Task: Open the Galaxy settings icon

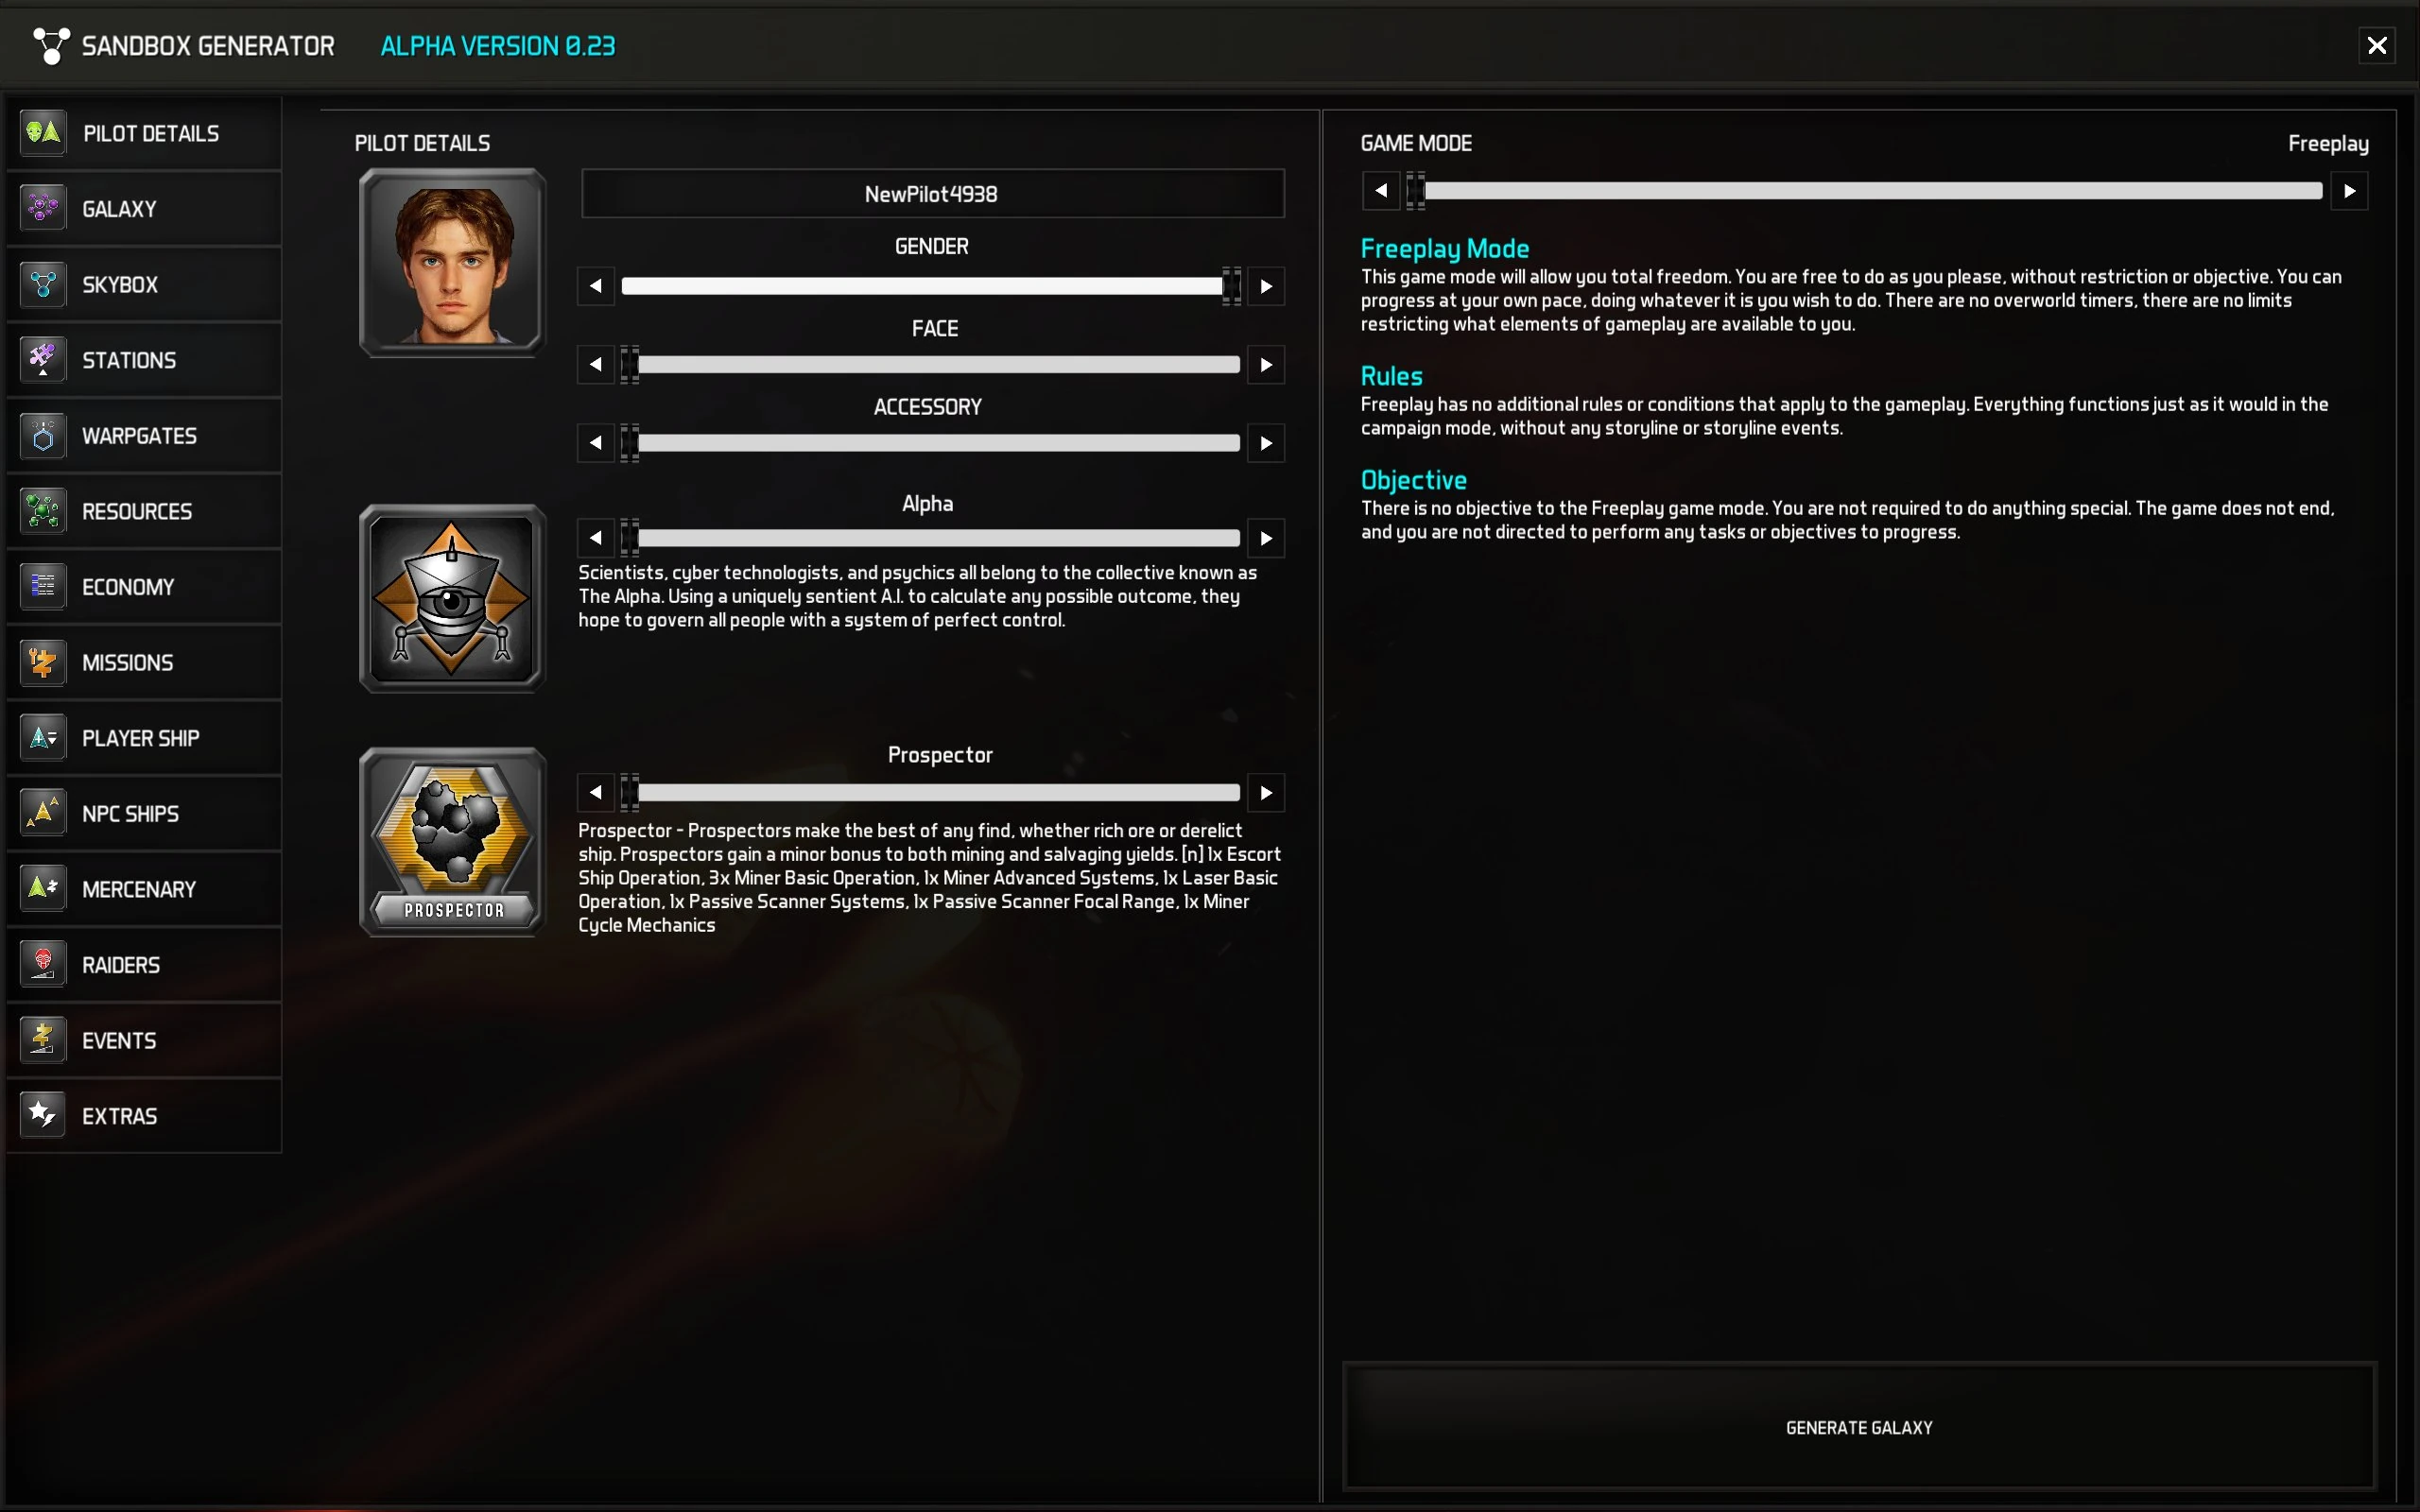Action: [43, 208]
